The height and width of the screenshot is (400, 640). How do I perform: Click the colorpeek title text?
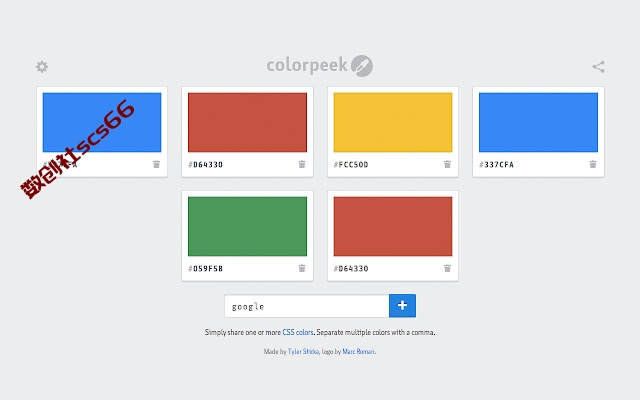(307, 66)
